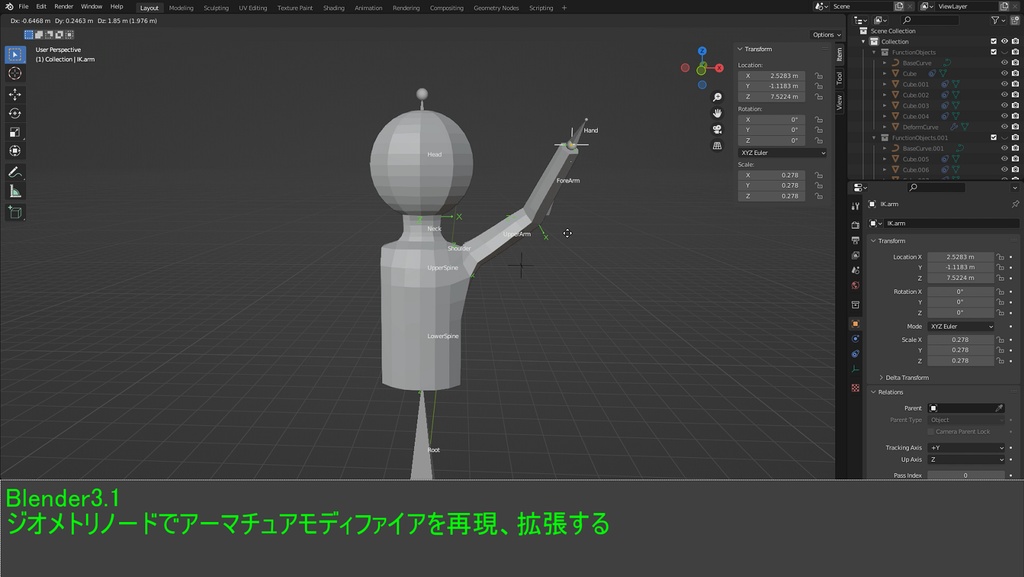Open the Object properties tab icon
The image size is (1024, 577).
(856, 324)
